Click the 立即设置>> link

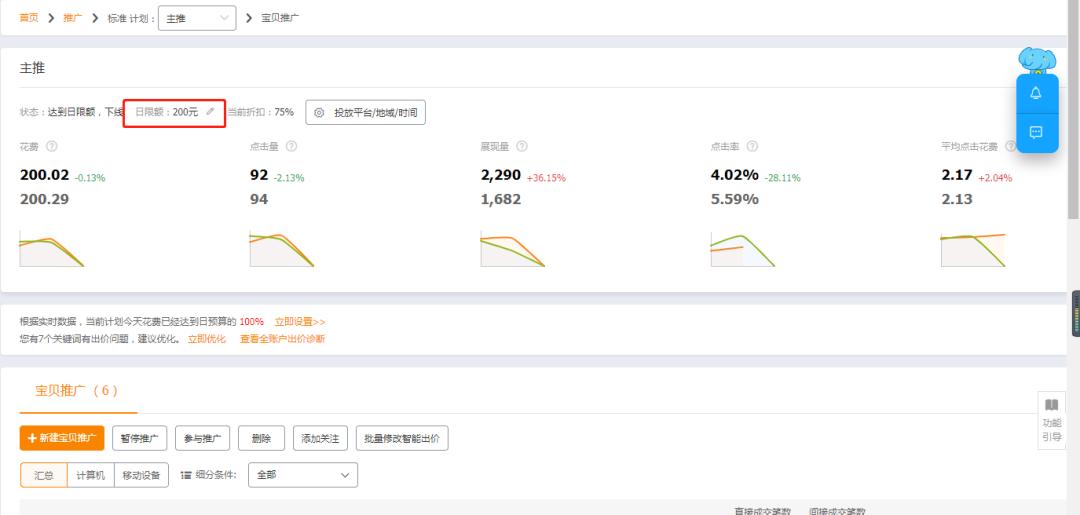coord(300,322)
